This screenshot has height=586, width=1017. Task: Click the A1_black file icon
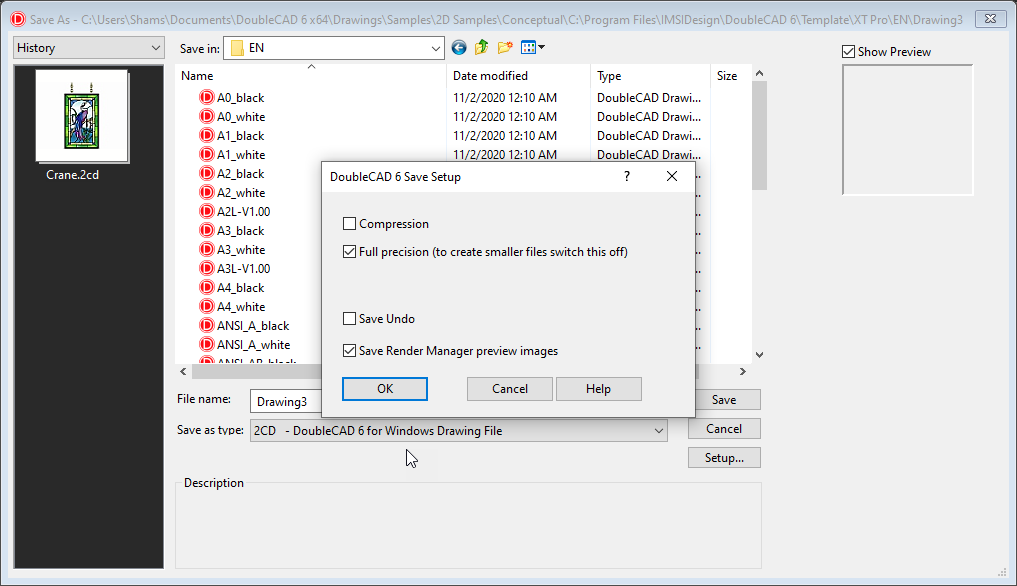point(207,135)
